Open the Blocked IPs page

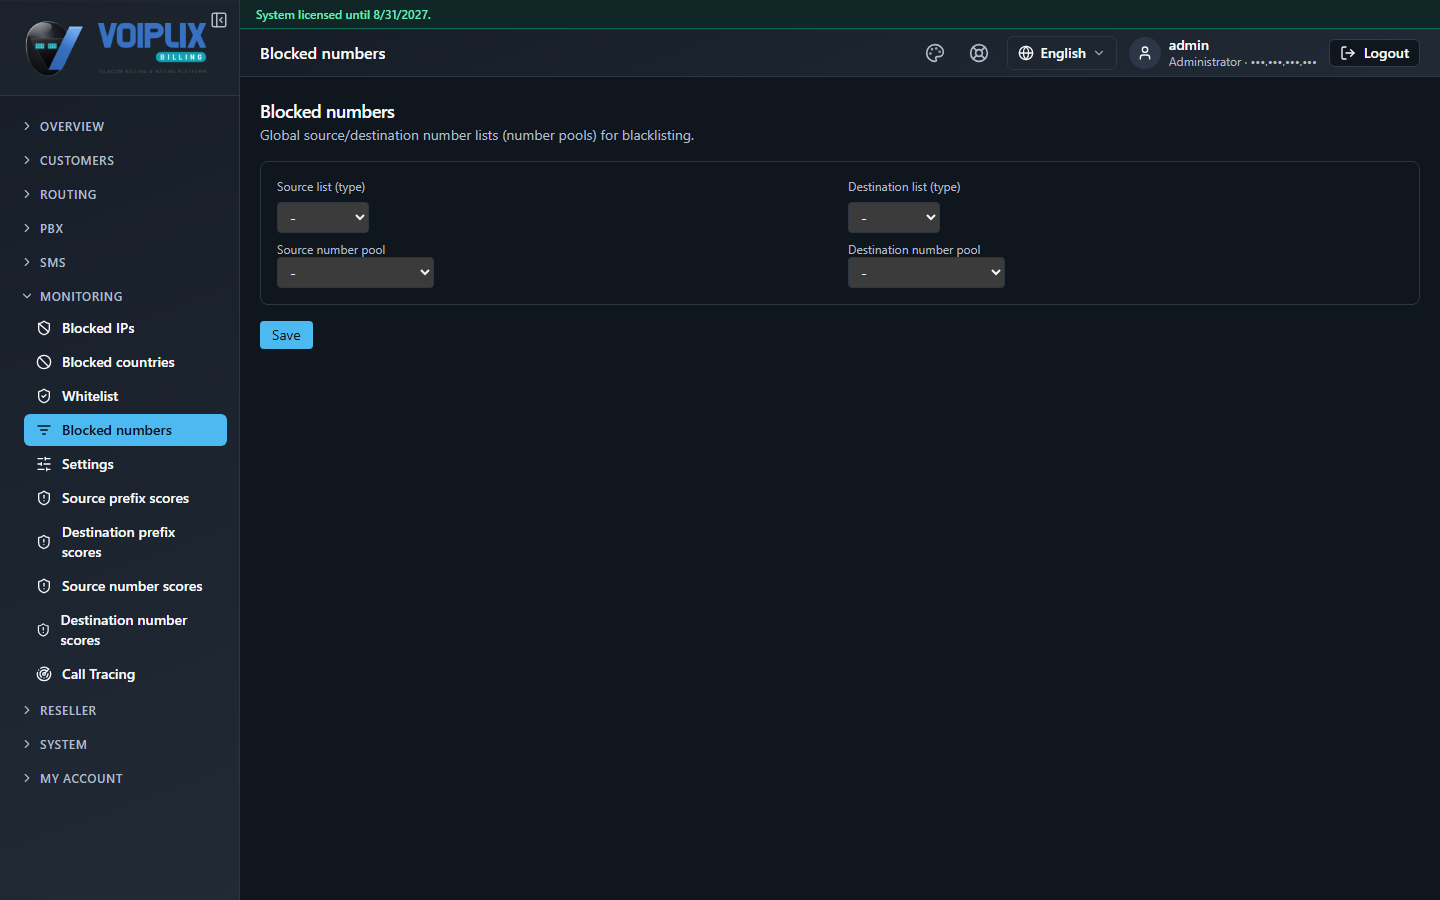[x=125, y=328]
